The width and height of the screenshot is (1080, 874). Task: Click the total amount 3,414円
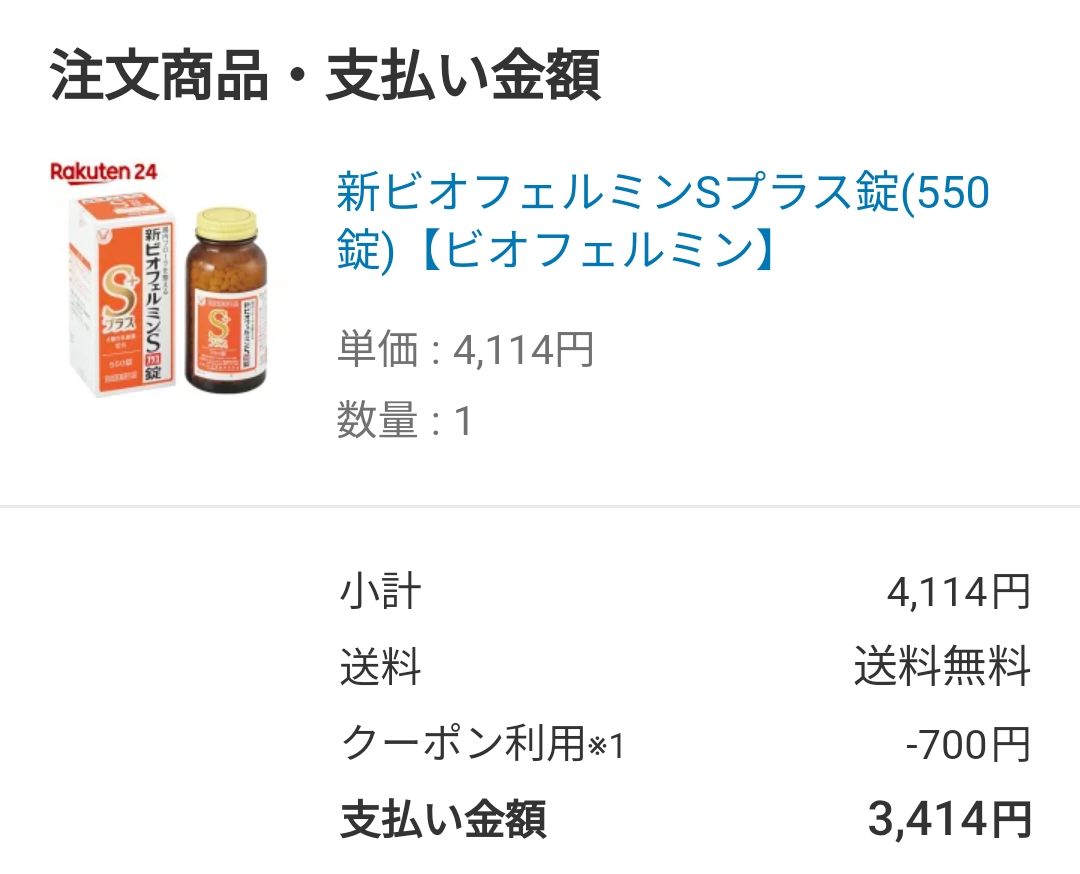click(950, 820)
